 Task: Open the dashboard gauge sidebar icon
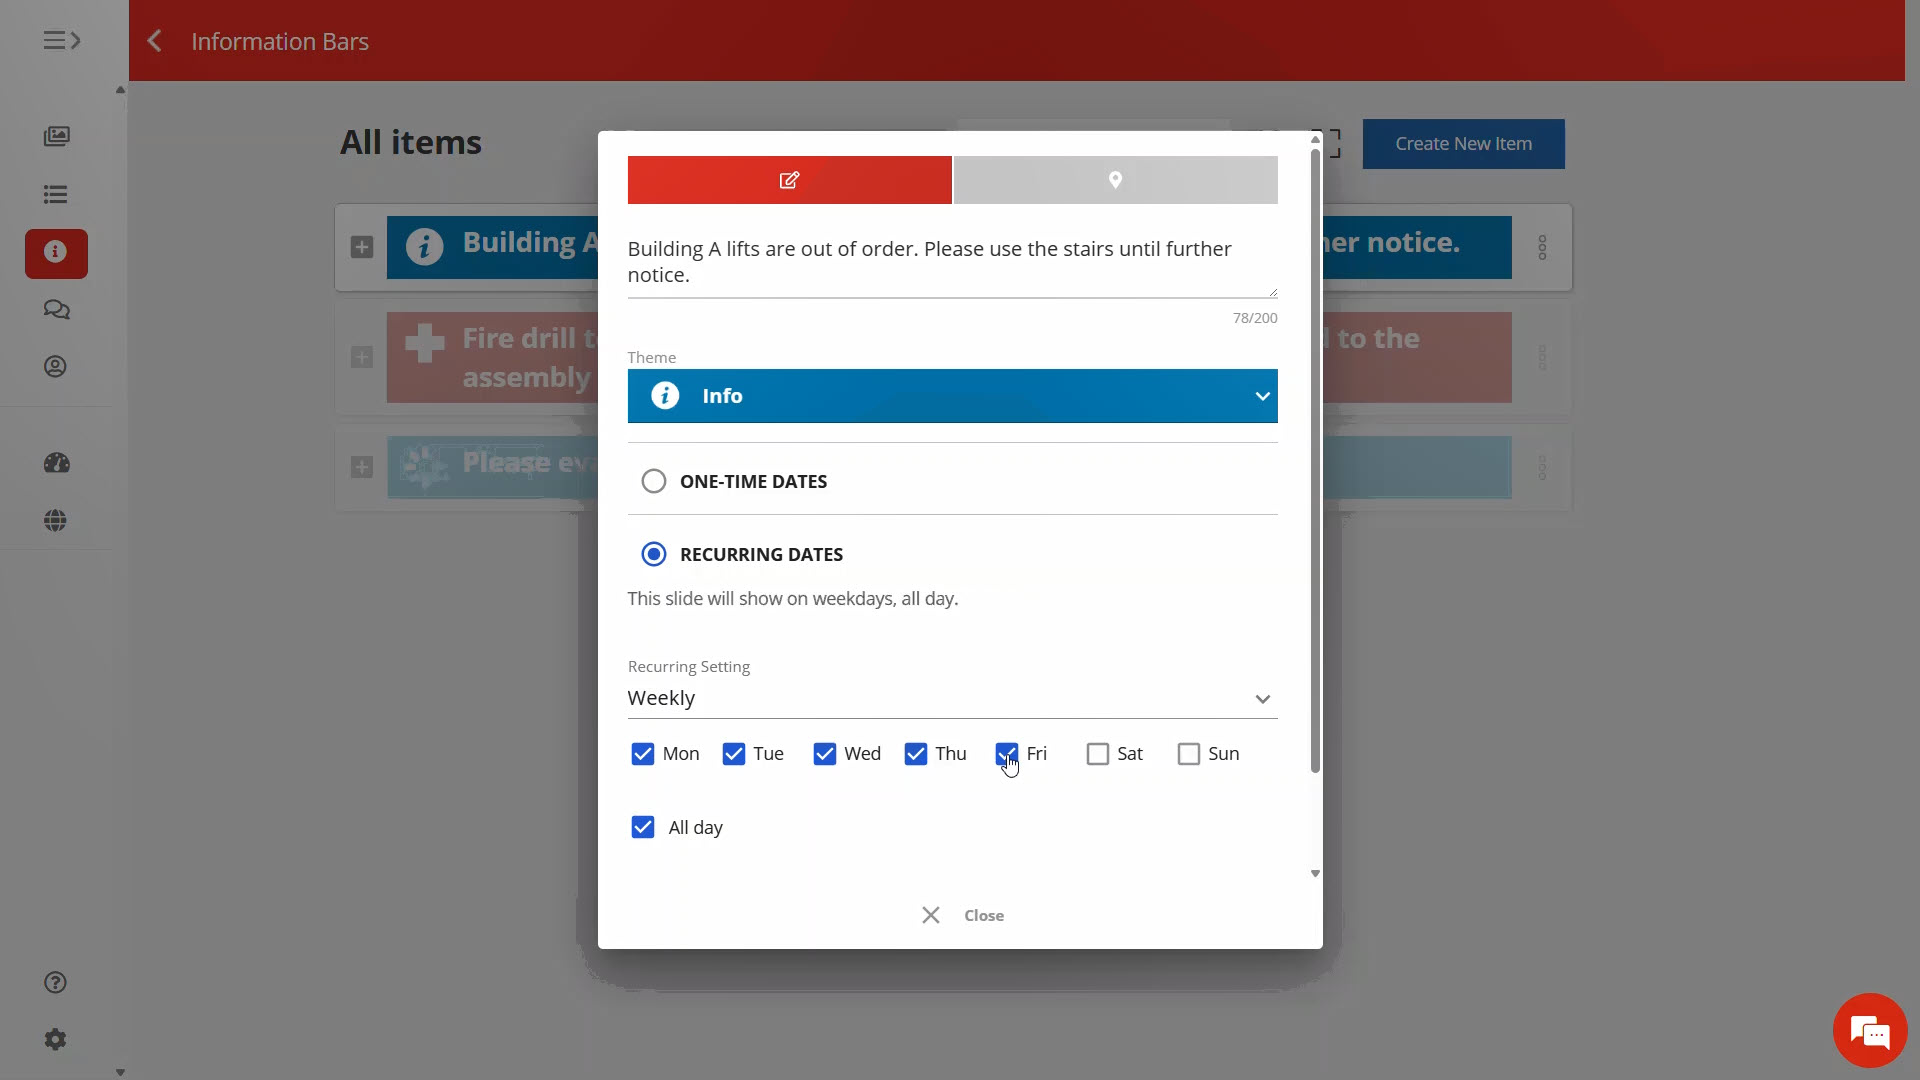[x=56, y=463]
